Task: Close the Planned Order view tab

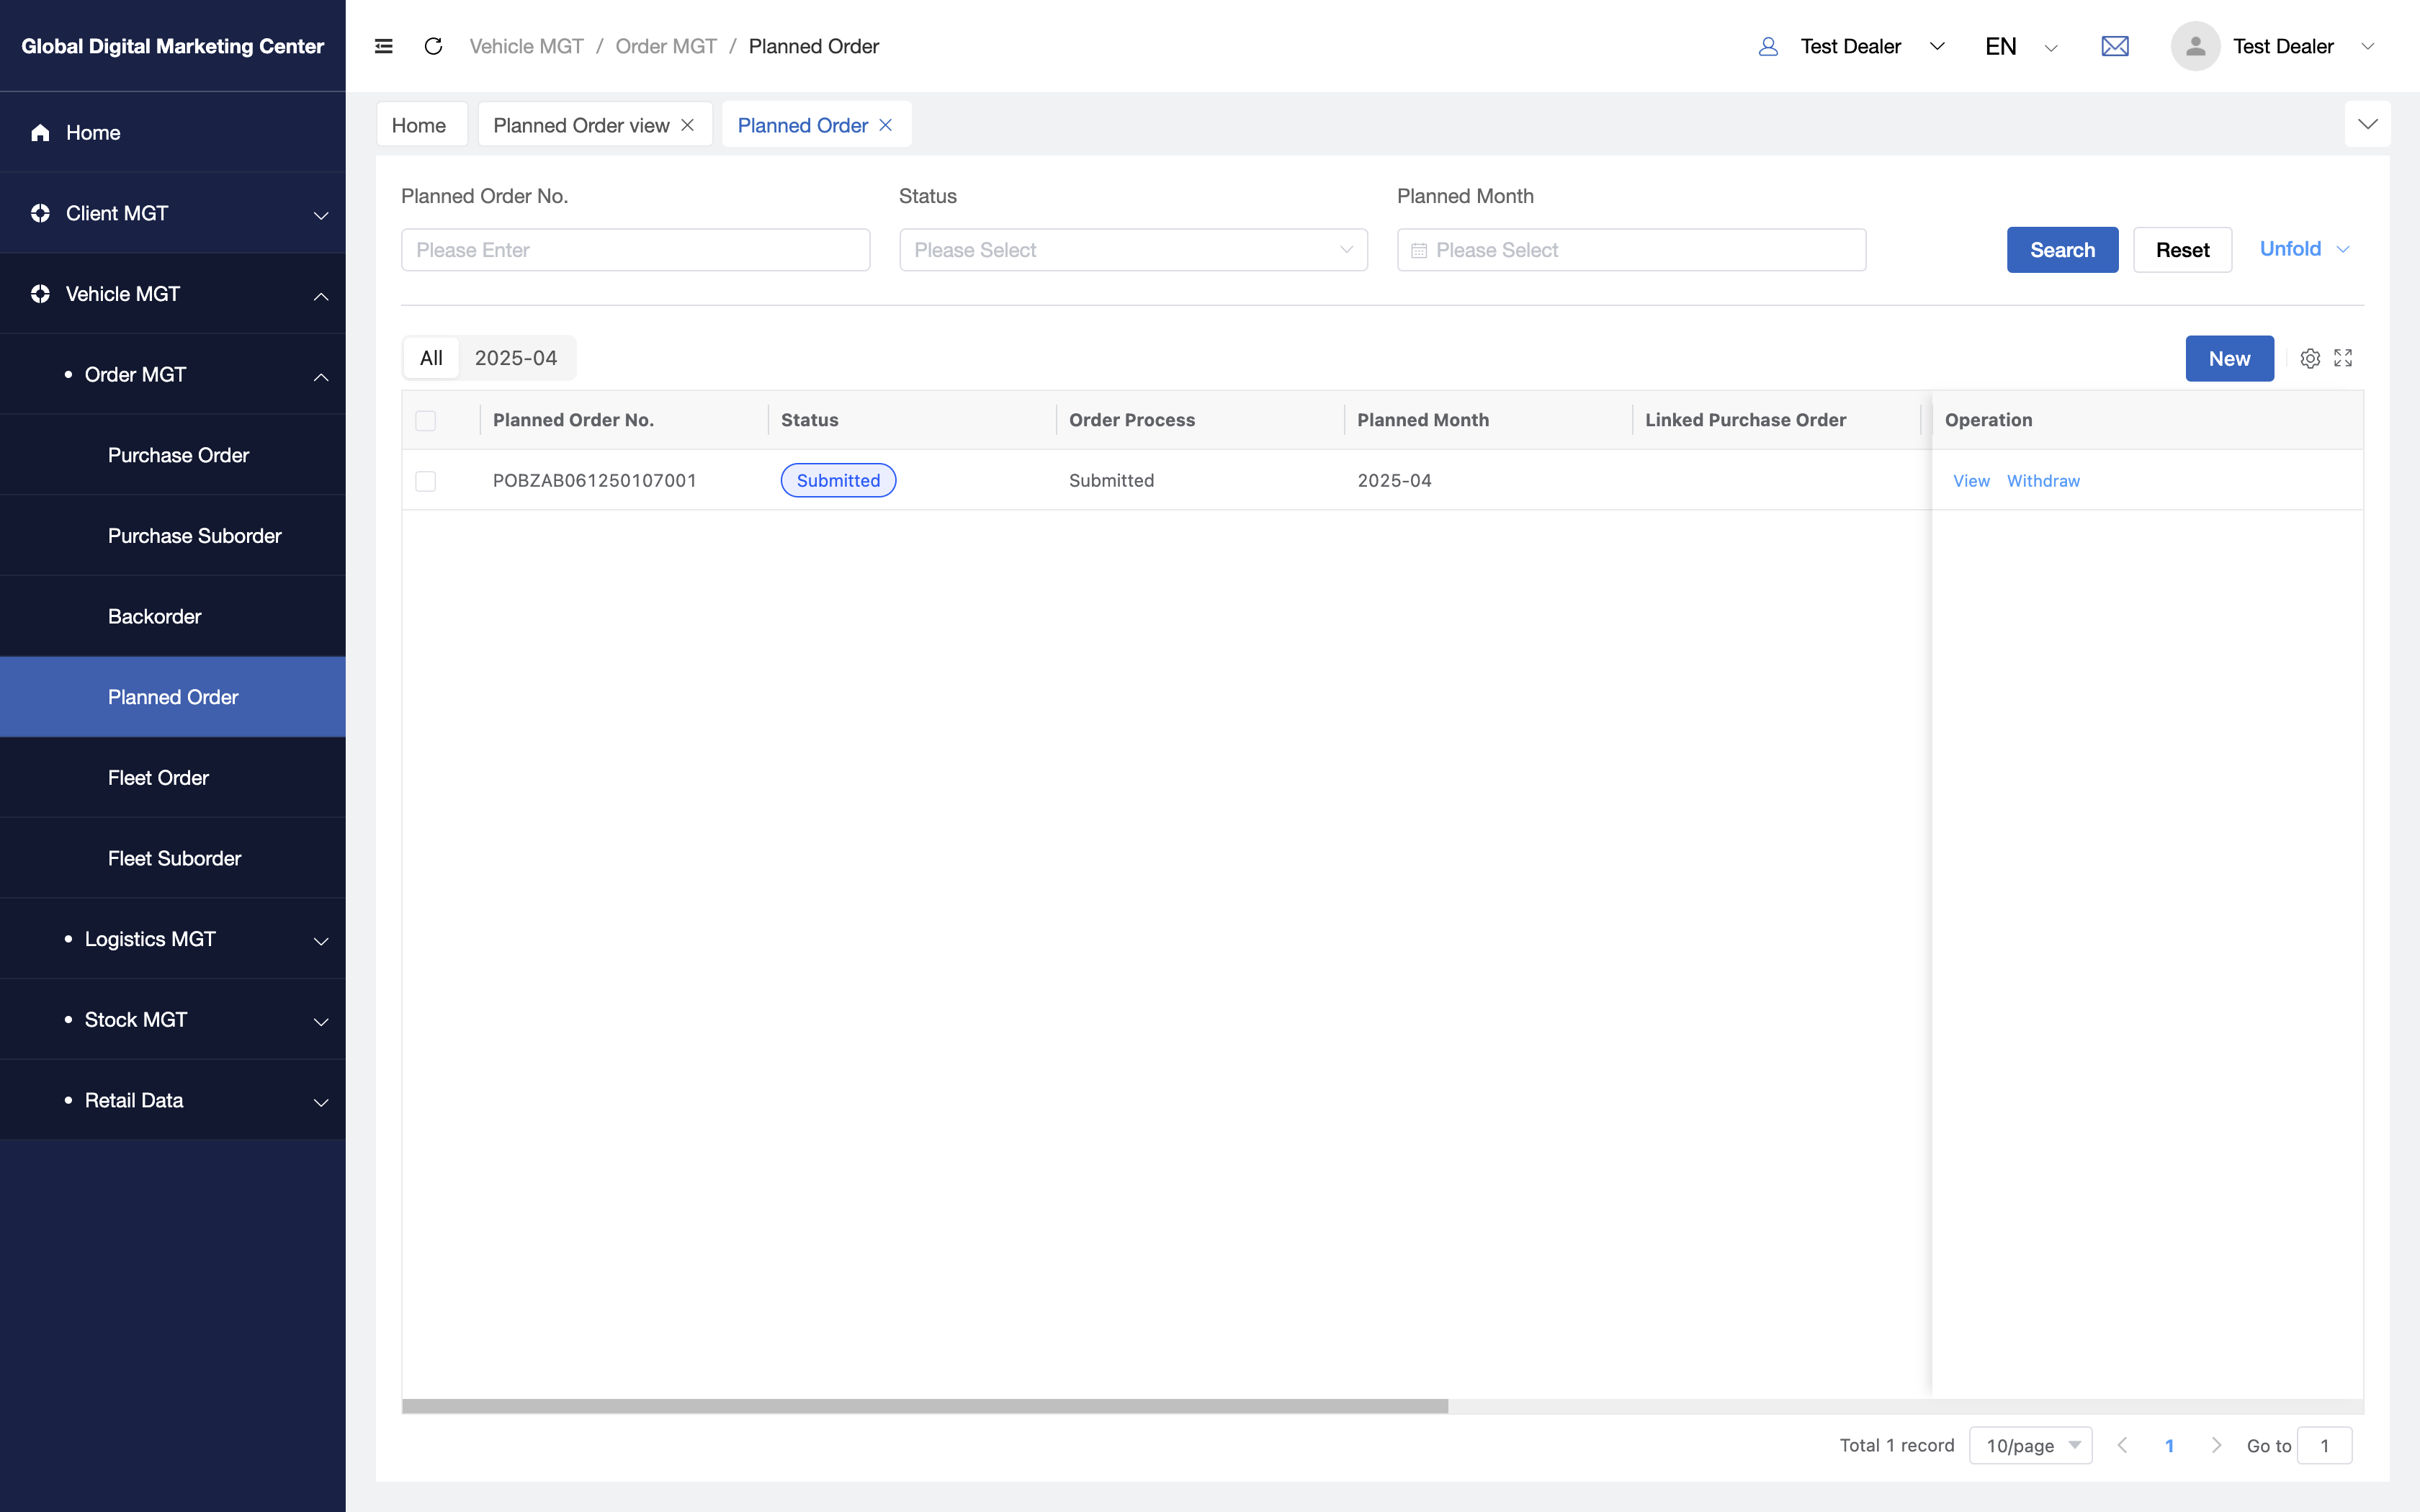Action: [x=687, y=125]
